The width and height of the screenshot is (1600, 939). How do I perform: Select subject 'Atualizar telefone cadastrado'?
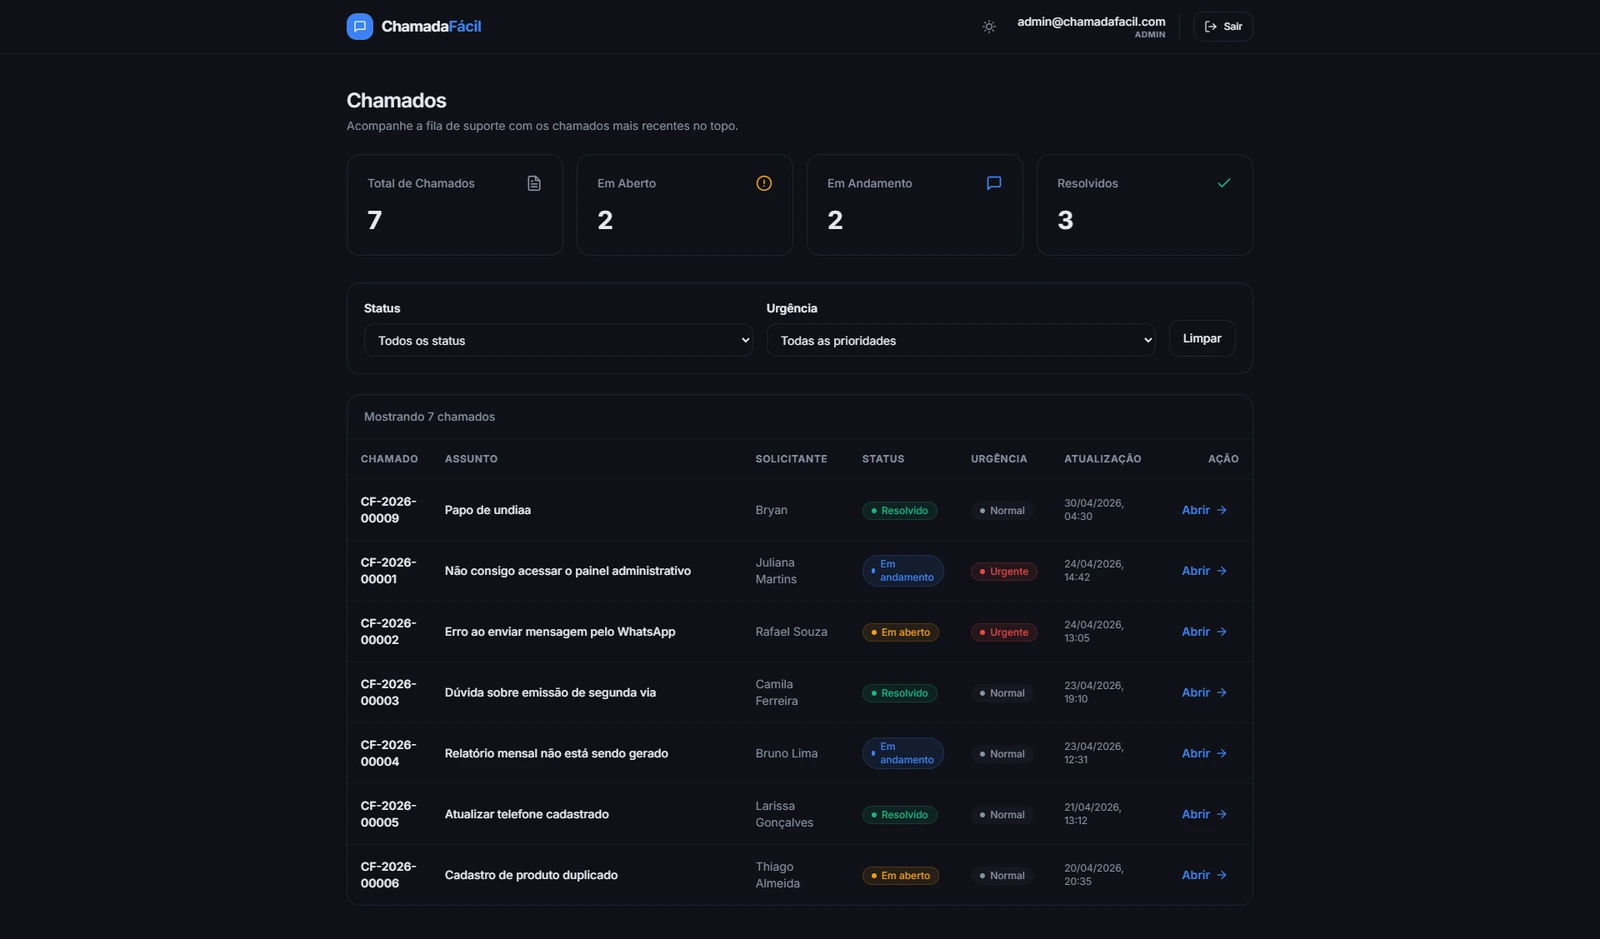tap(527, 814)
